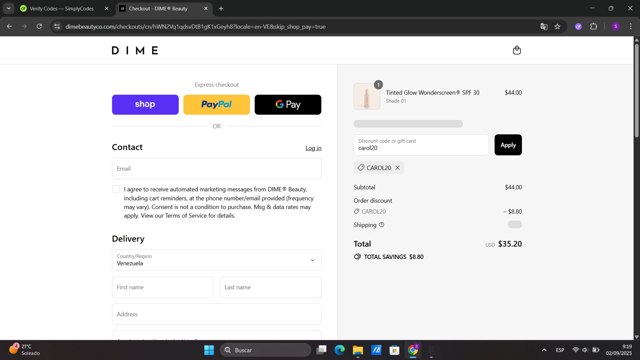
Task: Focus the First name field
Action: click(162, 287)
